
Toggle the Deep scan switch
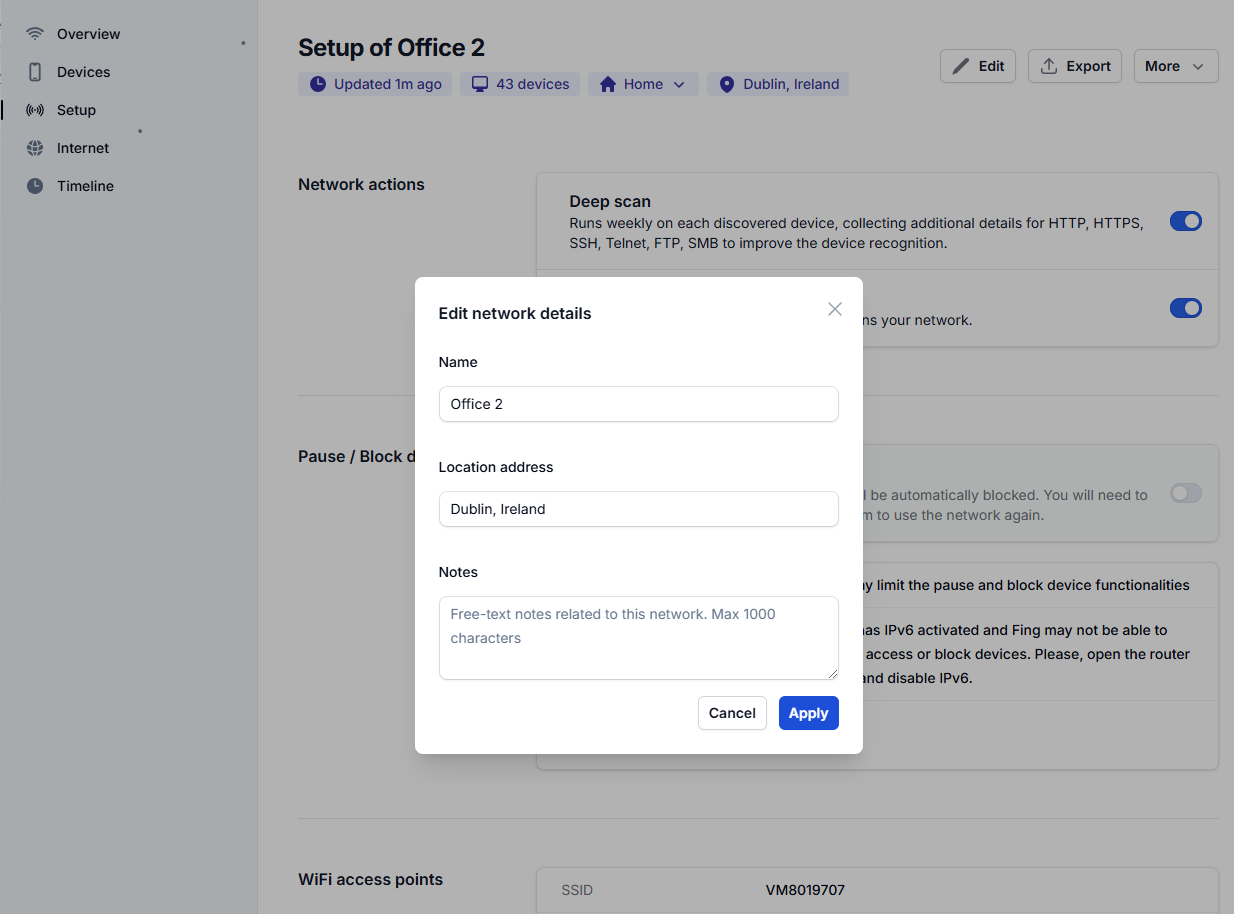(x=1185, y=221)
